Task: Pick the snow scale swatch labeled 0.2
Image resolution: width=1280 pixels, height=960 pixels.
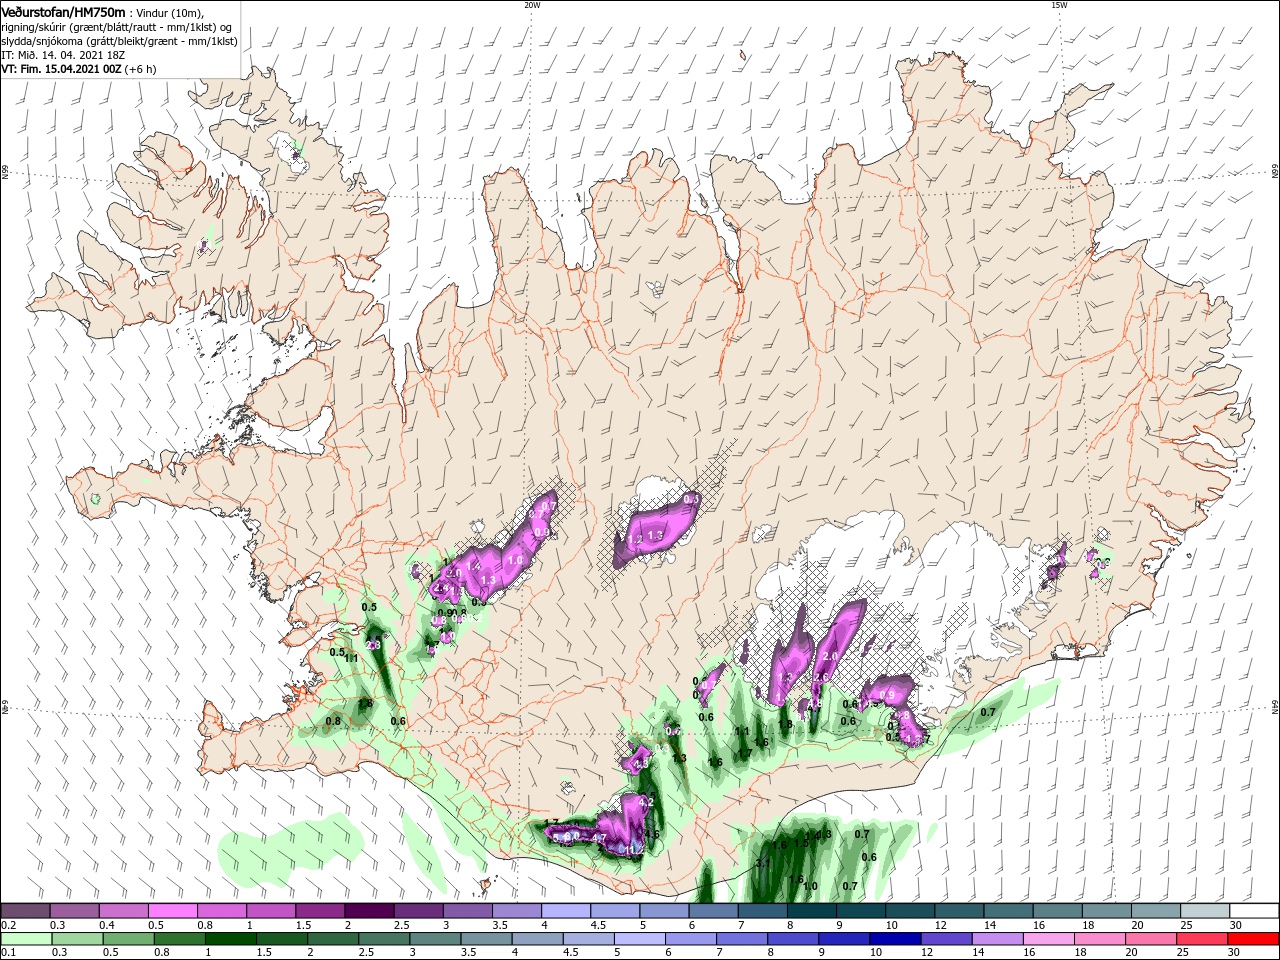Action: coord(25,911)
